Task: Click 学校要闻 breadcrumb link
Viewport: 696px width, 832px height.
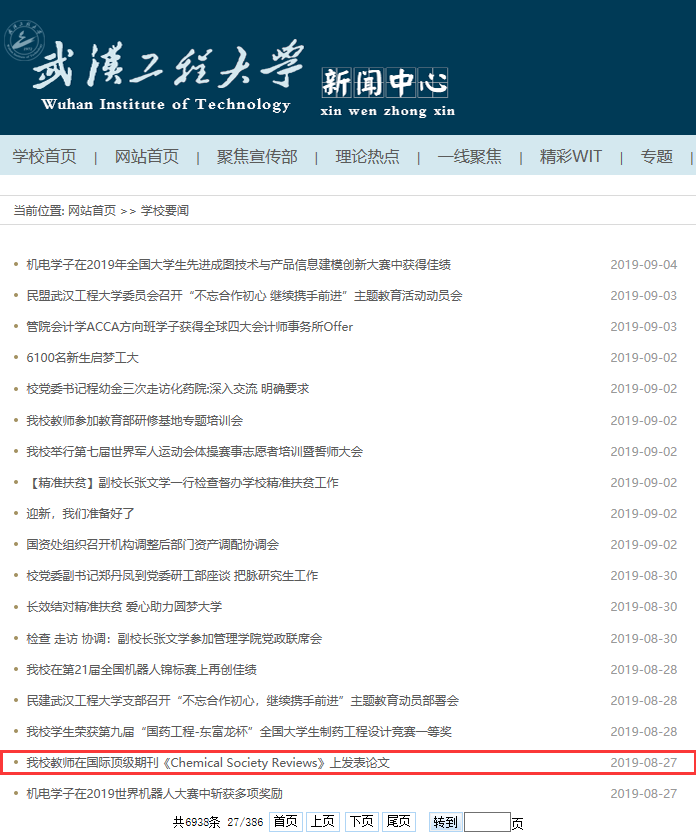Action: pos(165,211)
